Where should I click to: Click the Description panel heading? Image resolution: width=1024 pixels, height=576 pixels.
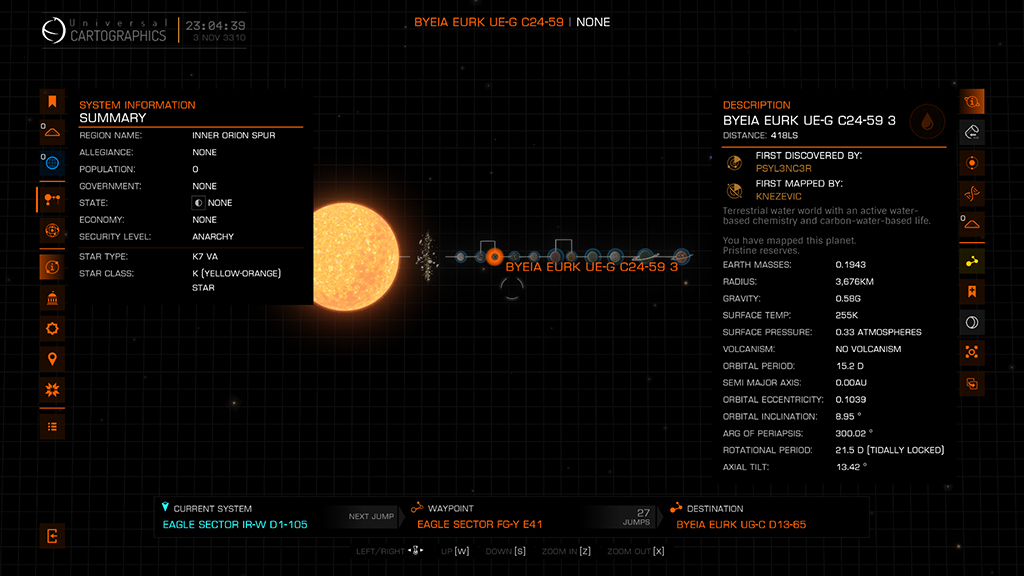(x=756, y=105)
